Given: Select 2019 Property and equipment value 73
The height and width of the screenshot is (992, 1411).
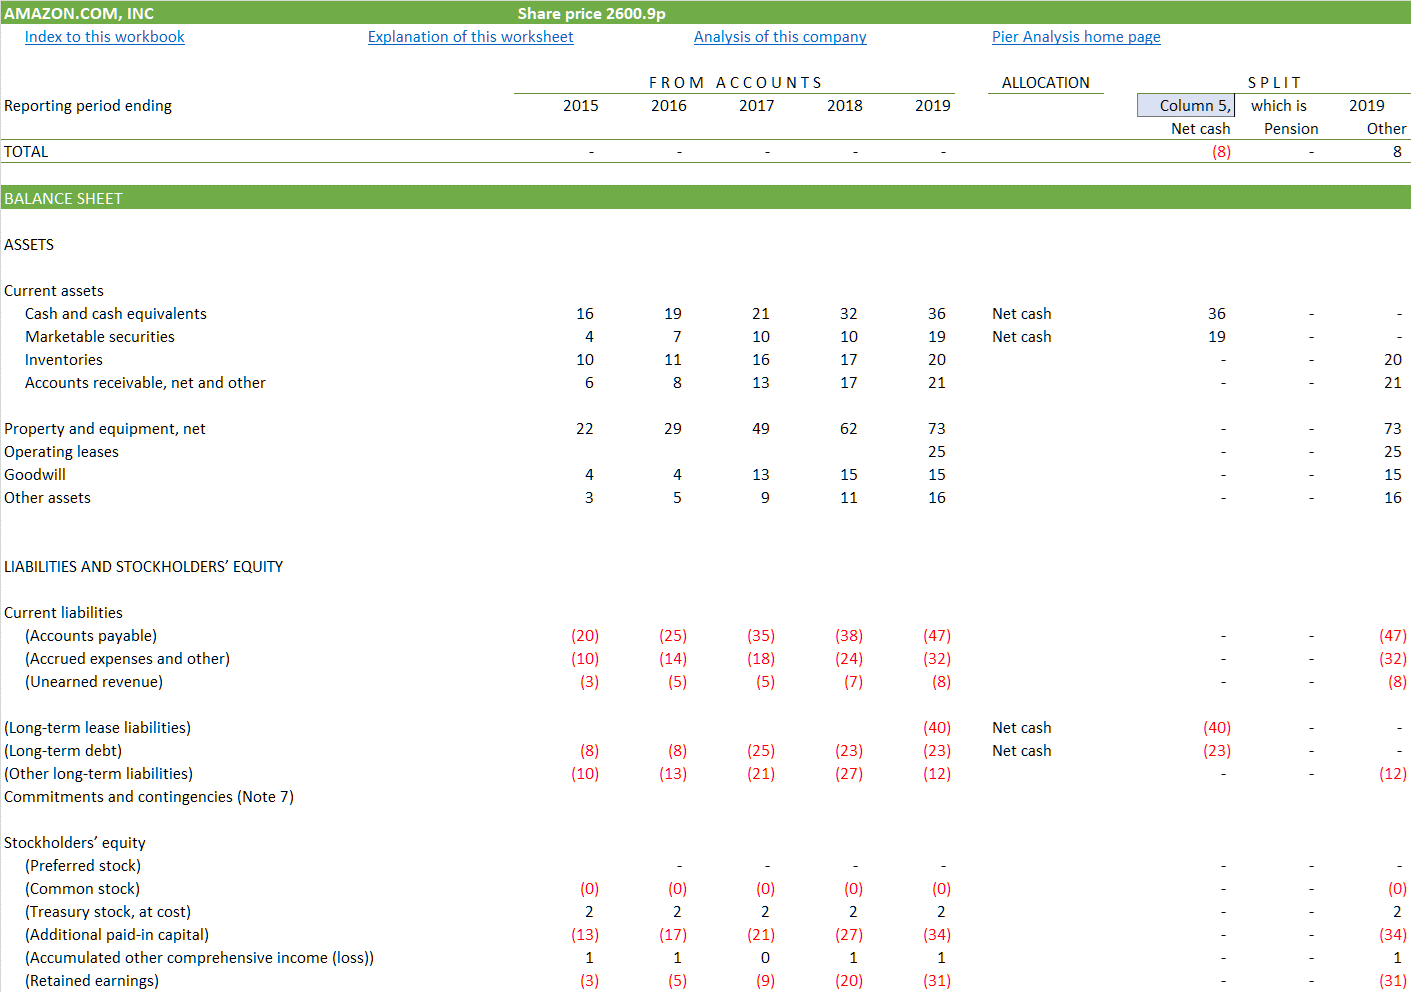Looking at the screenshot, I should [x=936, y=429].
